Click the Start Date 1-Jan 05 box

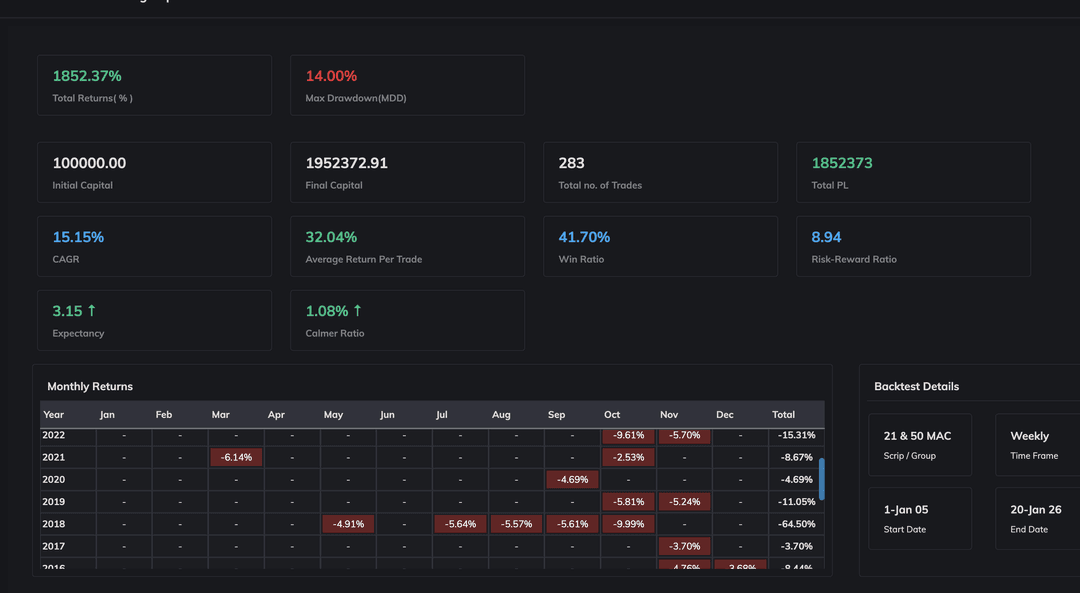pos(919,518)
